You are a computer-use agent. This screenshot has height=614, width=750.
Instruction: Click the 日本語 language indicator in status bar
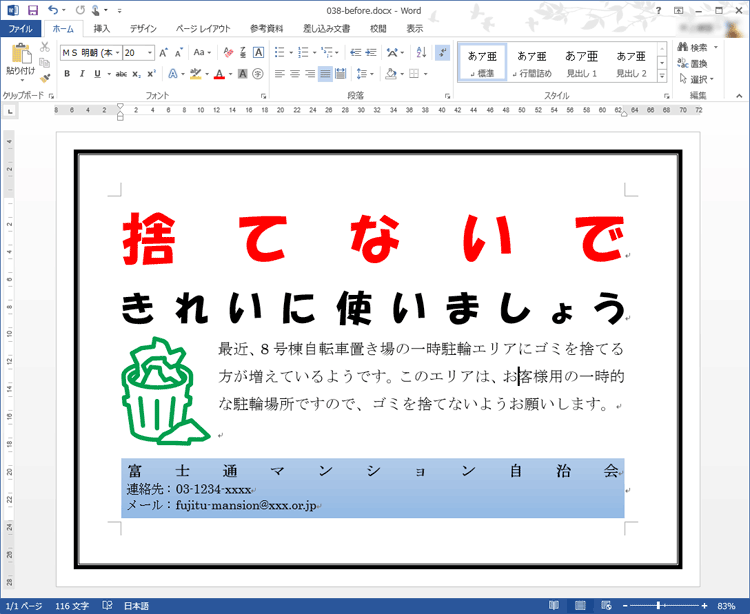pos(136,606)
